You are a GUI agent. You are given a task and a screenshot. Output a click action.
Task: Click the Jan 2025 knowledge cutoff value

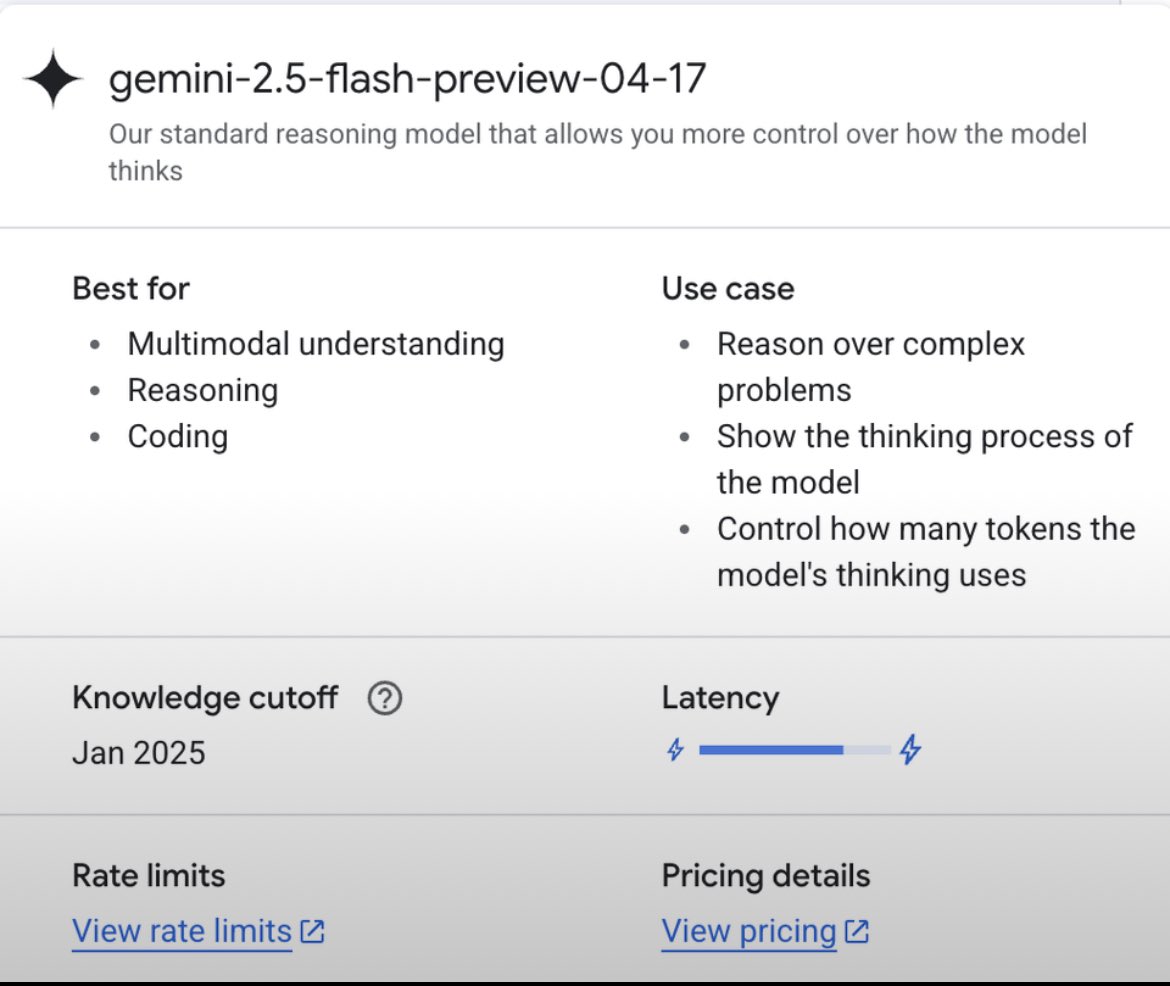[138, 752]
